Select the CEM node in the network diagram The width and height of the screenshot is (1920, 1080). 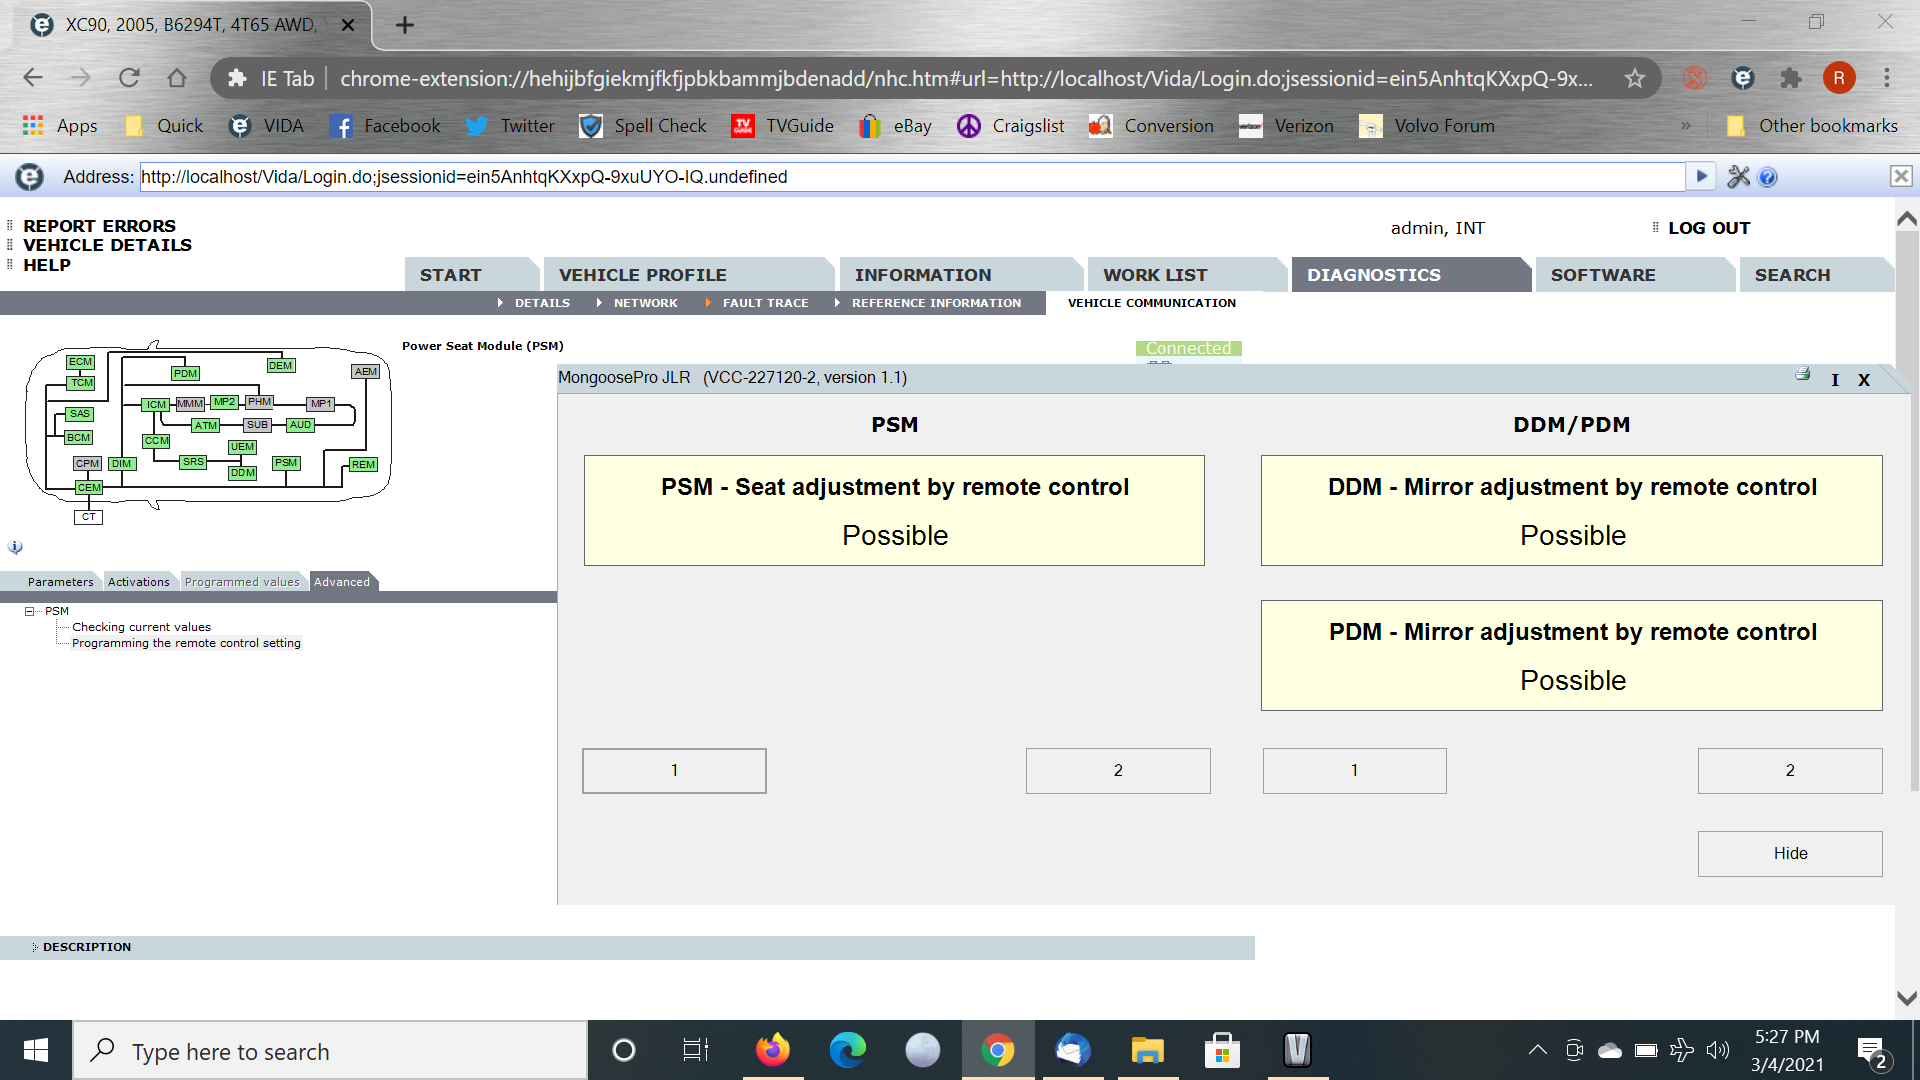click(x=89, y=488)
